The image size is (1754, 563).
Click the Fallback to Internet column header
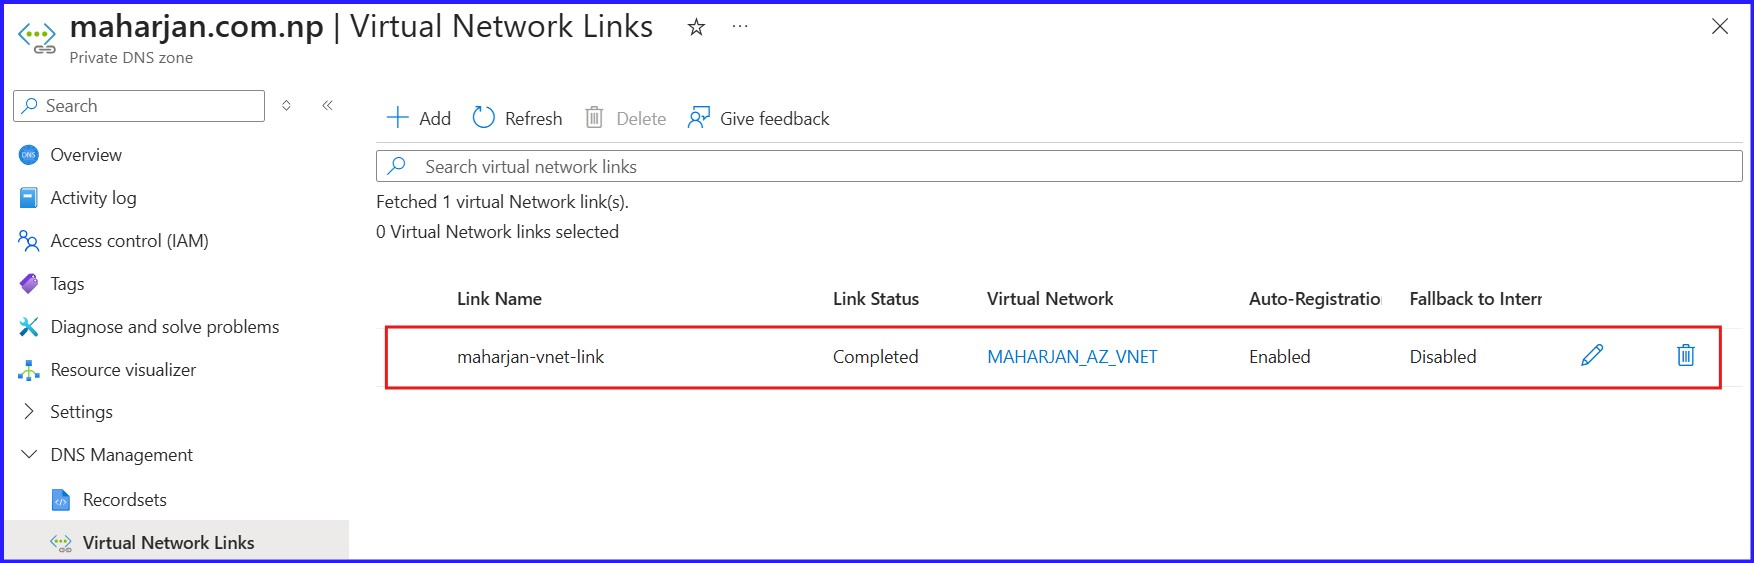click(x=1476, y=298)
